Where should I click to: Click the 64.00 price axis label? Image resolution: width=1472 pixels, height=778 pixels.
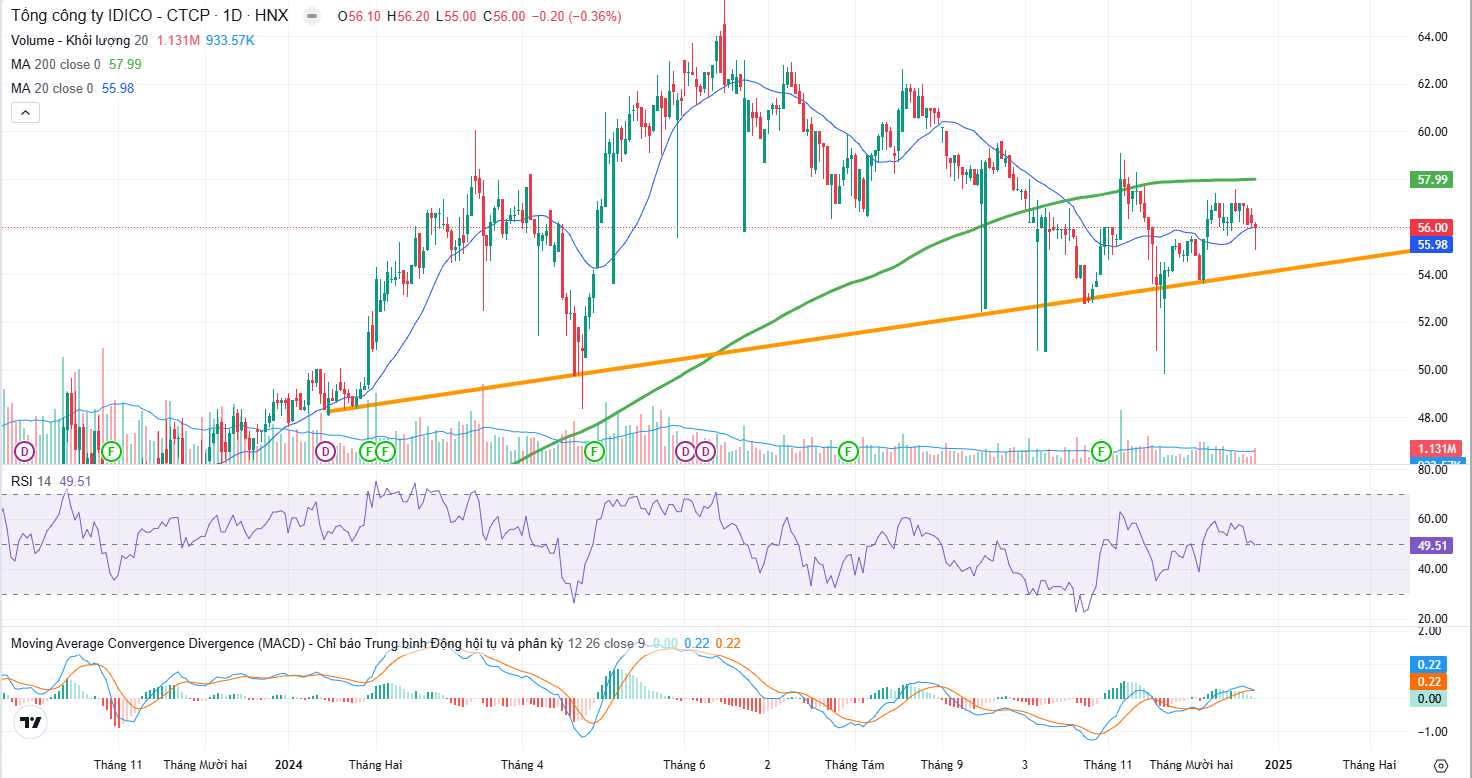[x=1433, y=37]
